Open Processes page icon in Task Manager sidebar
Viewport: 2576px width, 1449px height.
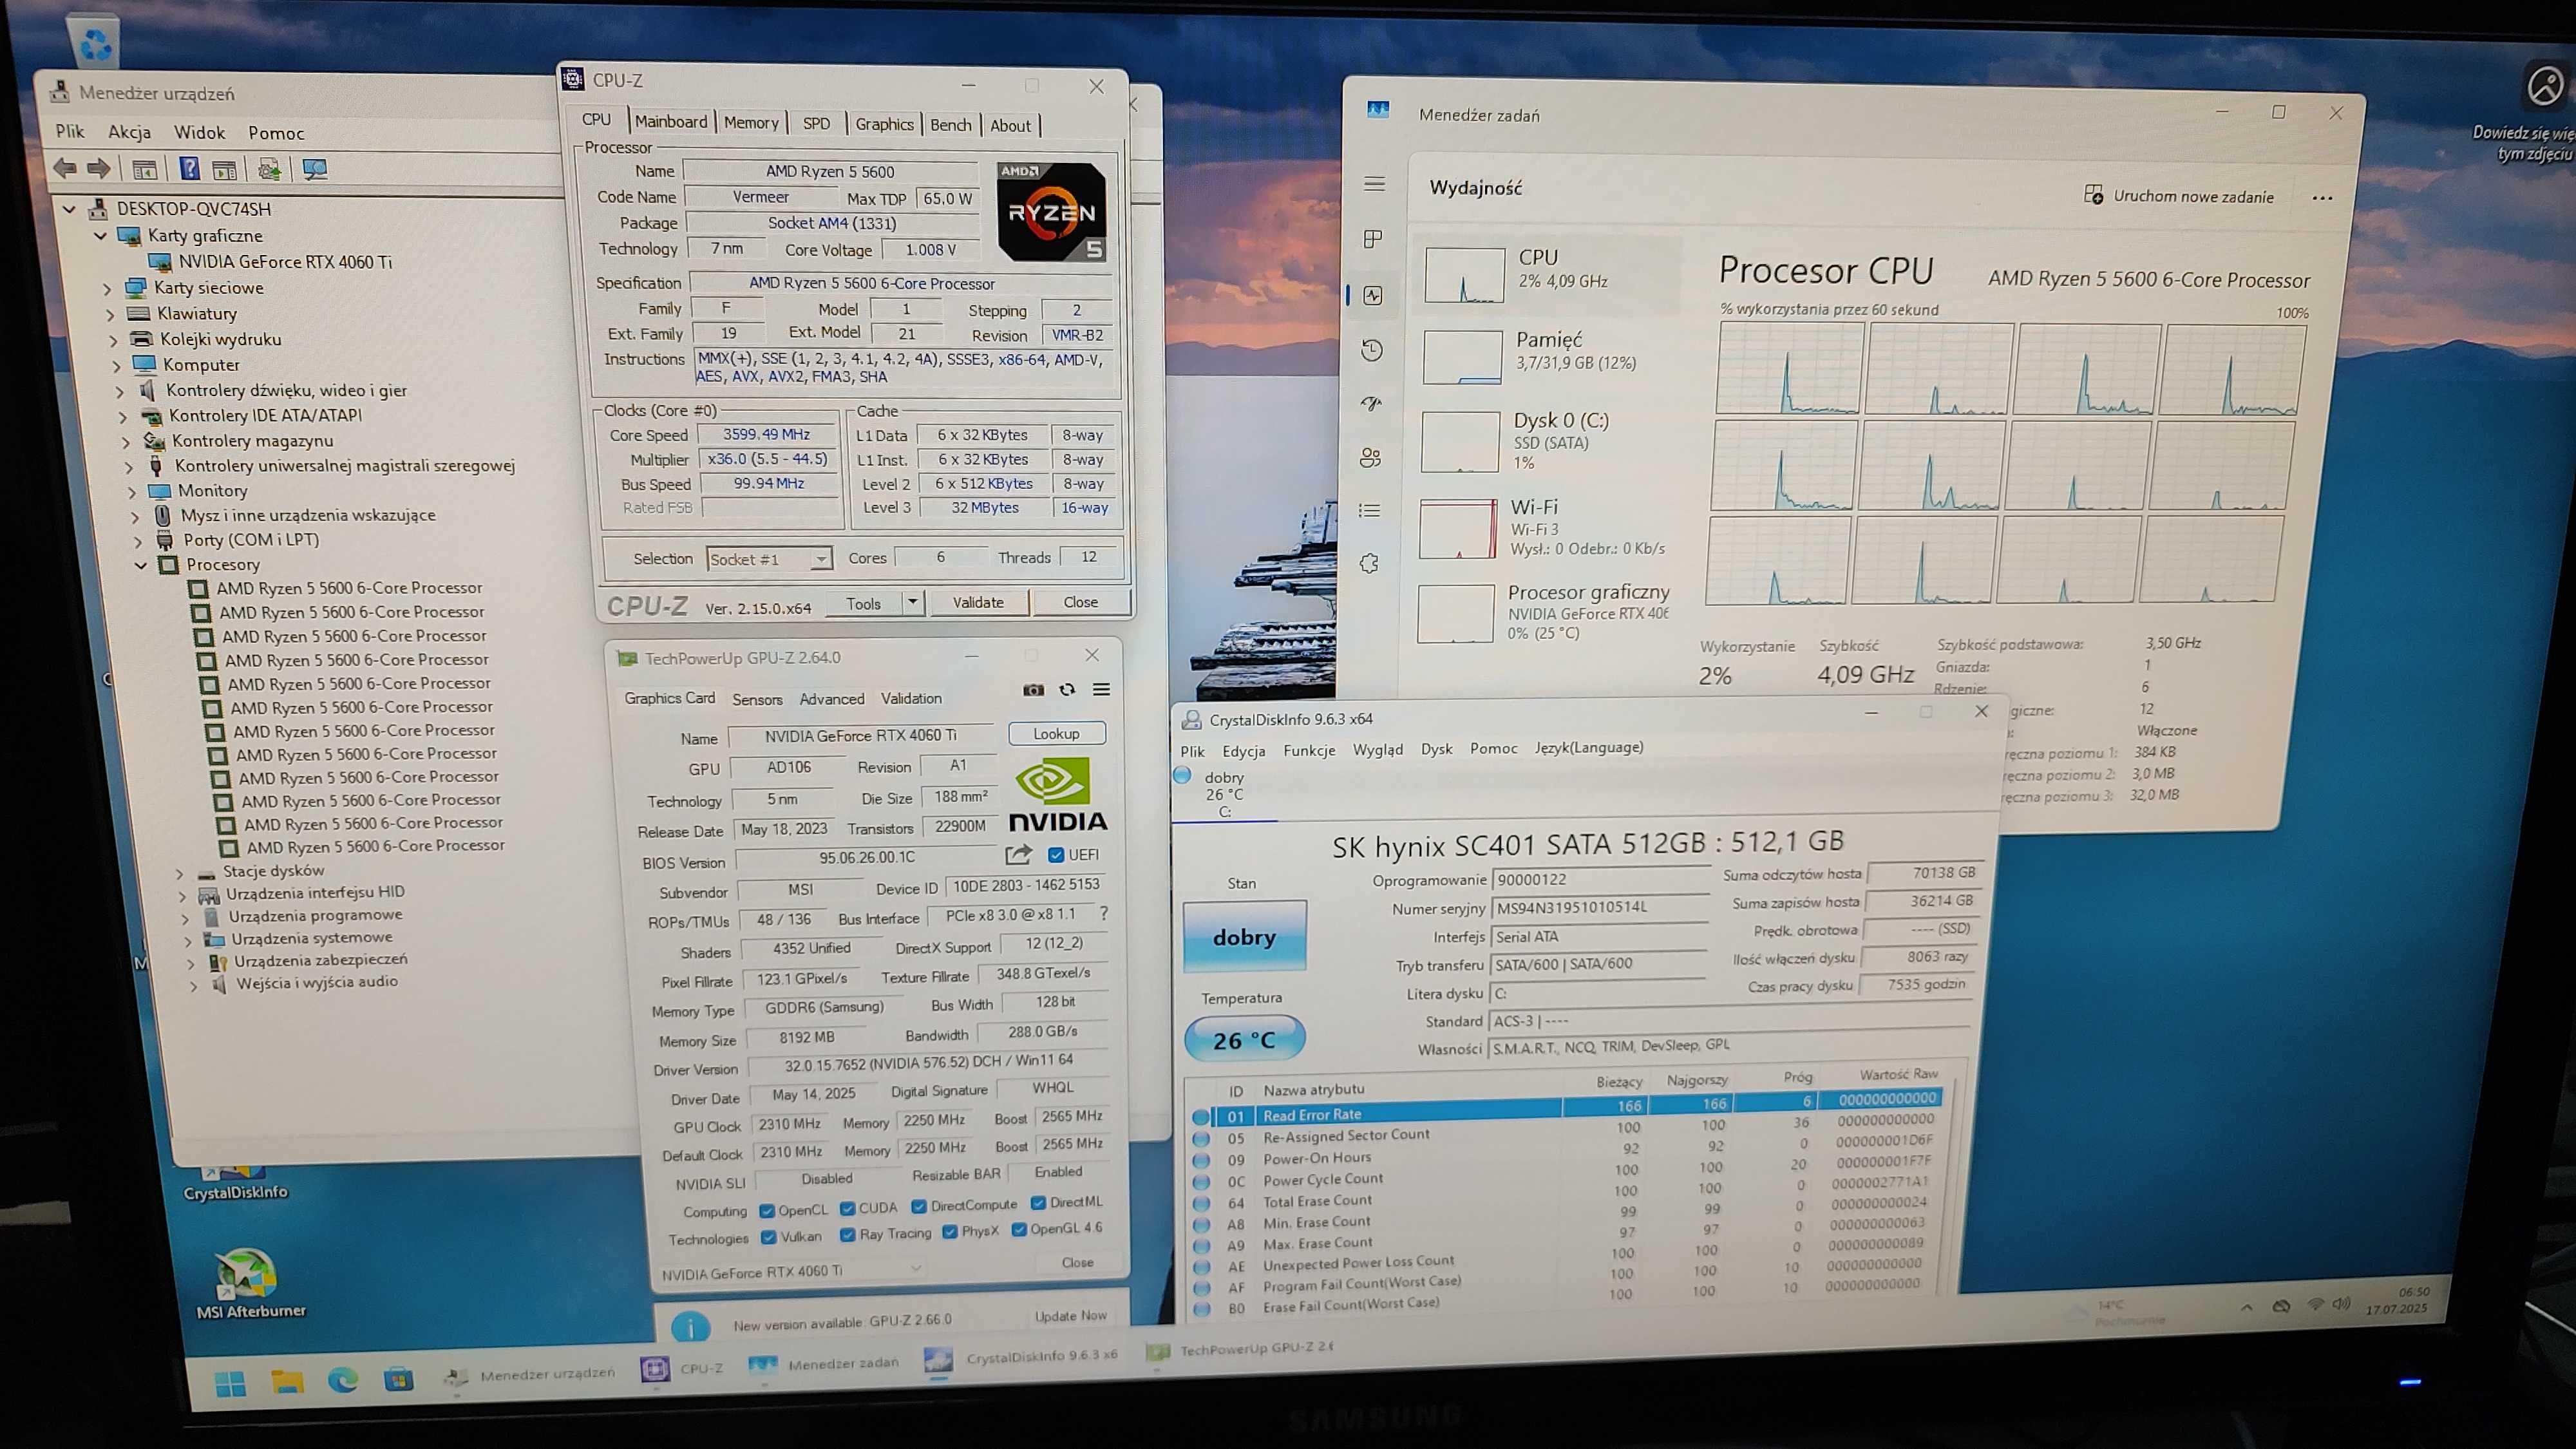1373,239
